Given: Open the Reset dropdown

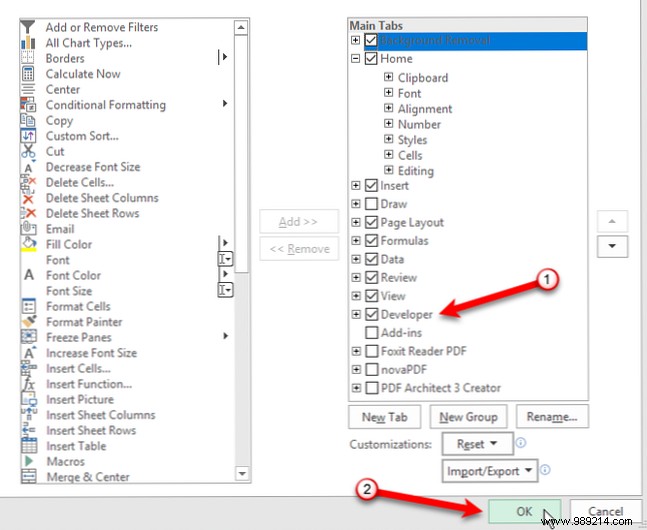Looking at the screenshot, I should click(477, 444).
